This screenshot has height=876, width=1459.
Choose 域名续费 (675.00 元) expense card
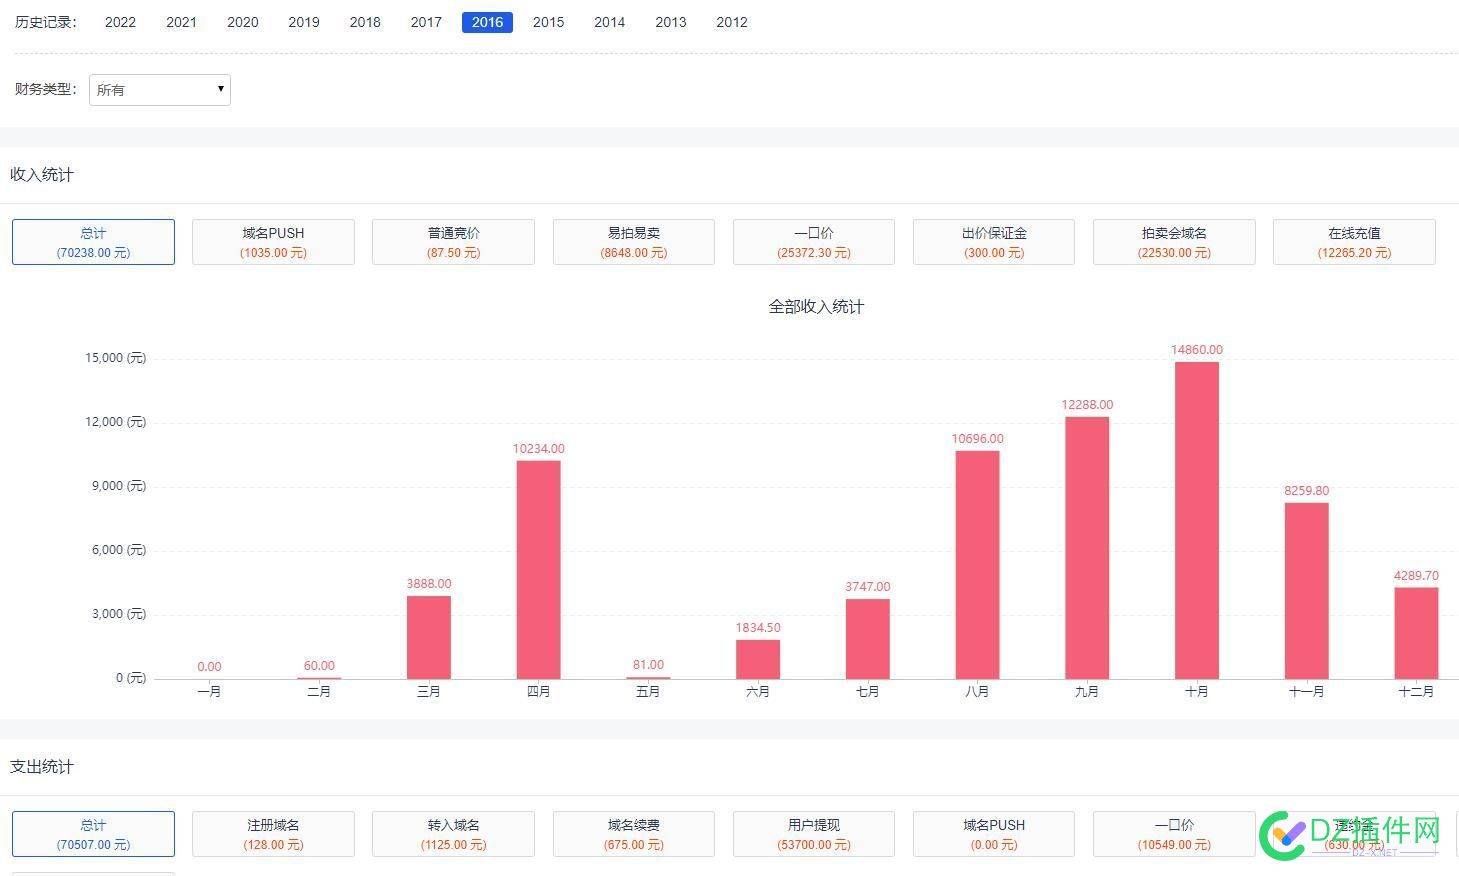[x=634, y=834]
